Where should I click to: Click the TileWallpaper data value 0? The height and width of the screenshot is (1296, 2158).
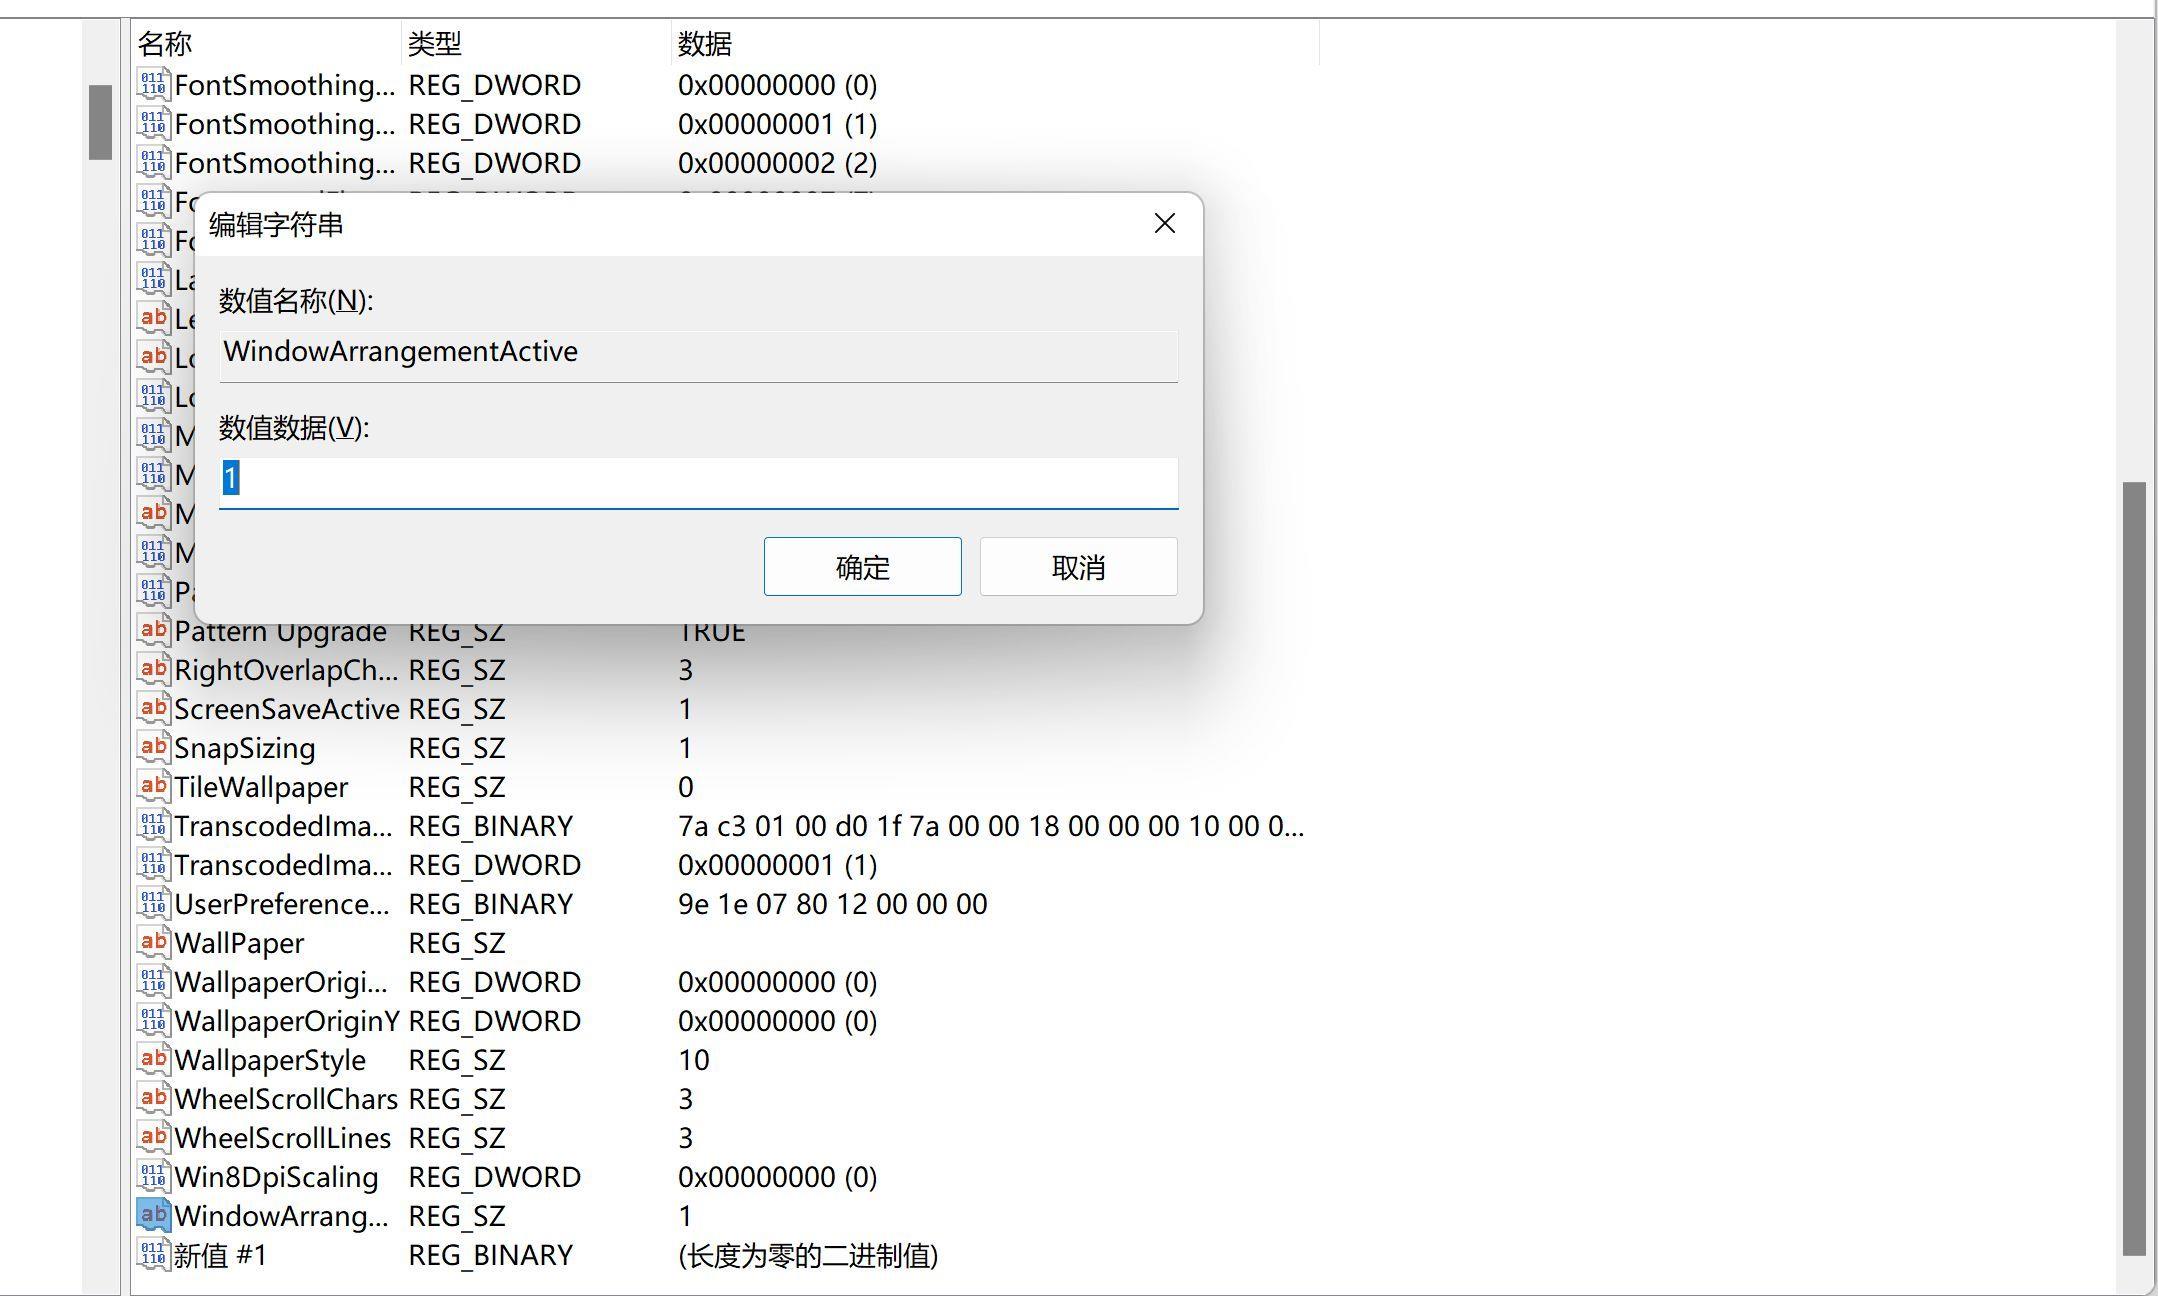[x=686, y=787]
